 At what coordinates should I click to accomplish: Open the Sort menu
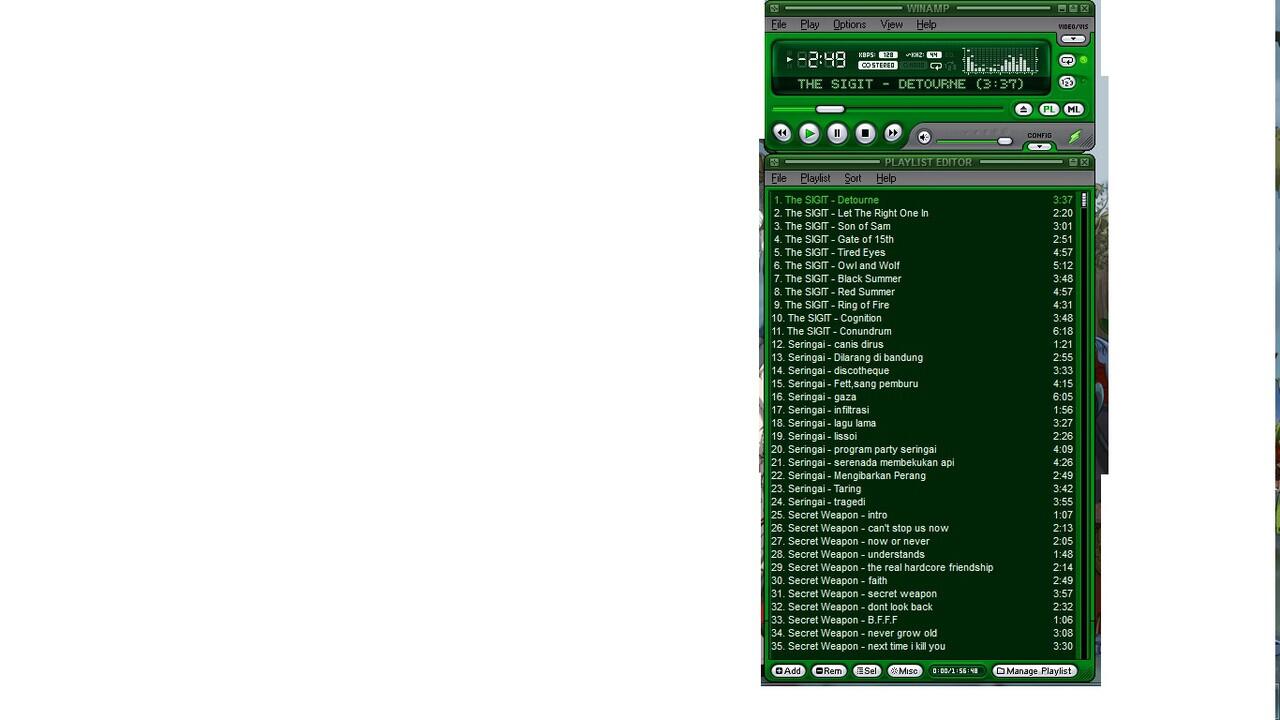pyautogui.click(x=853, y=178)
